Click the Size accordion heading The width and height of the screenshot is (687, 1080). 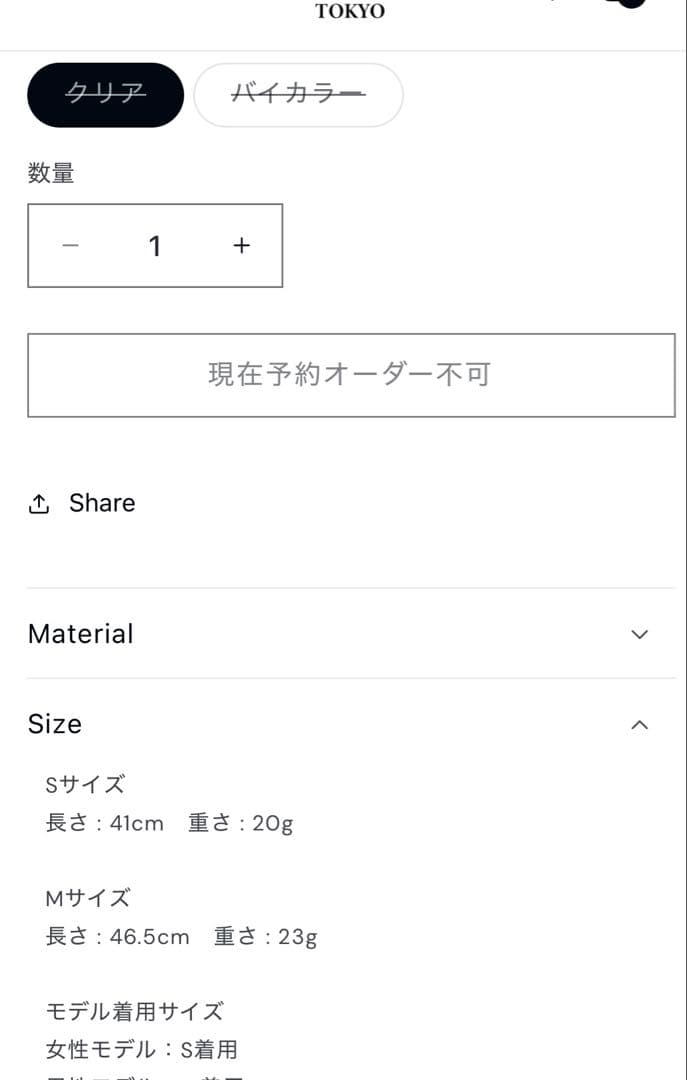[x=55, y=724]
